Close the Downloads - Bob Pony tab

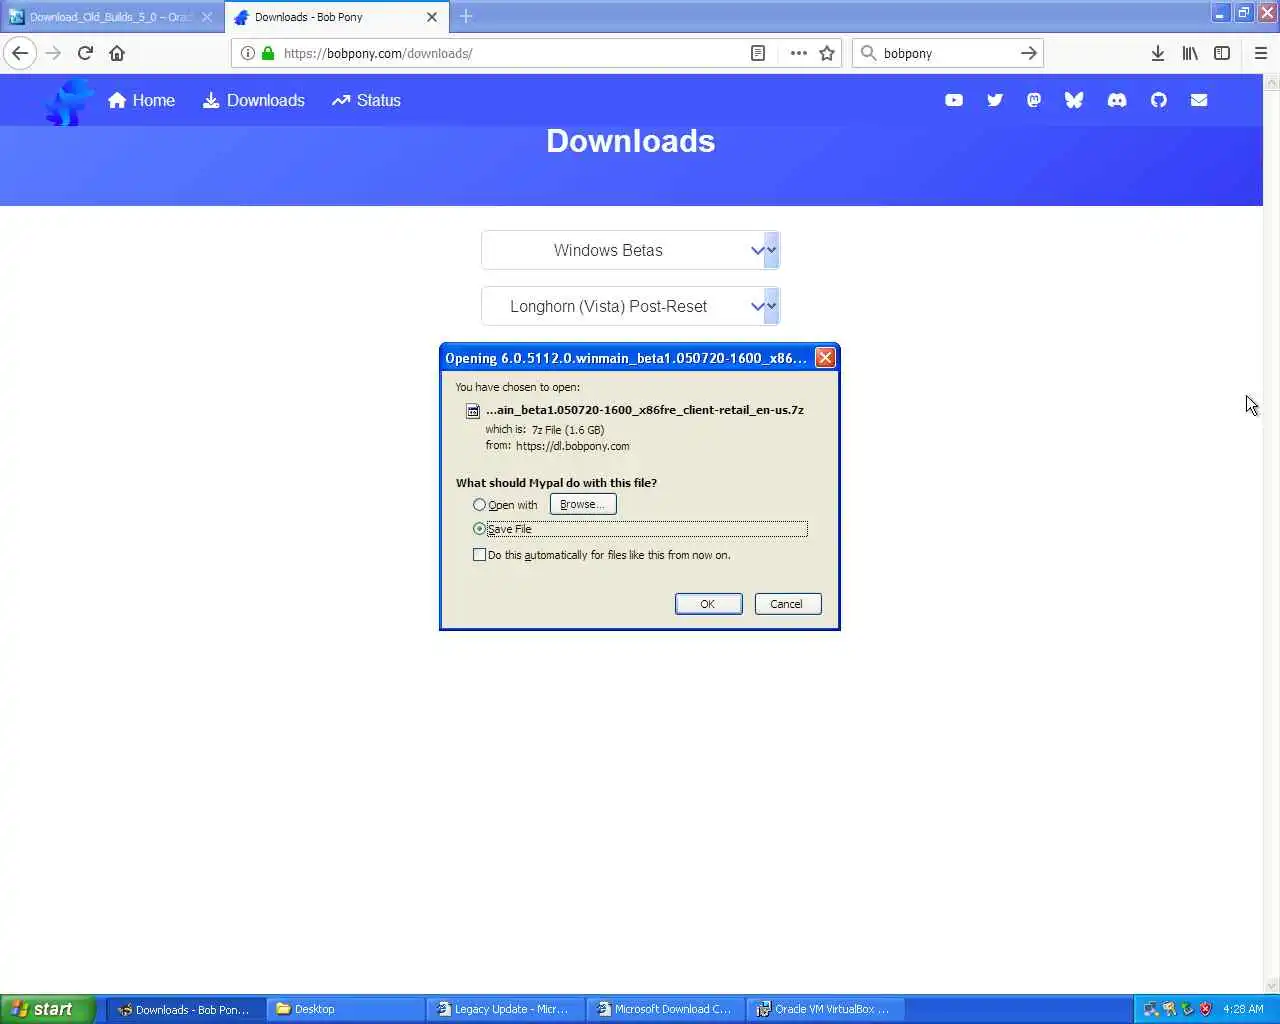point(432,17)
